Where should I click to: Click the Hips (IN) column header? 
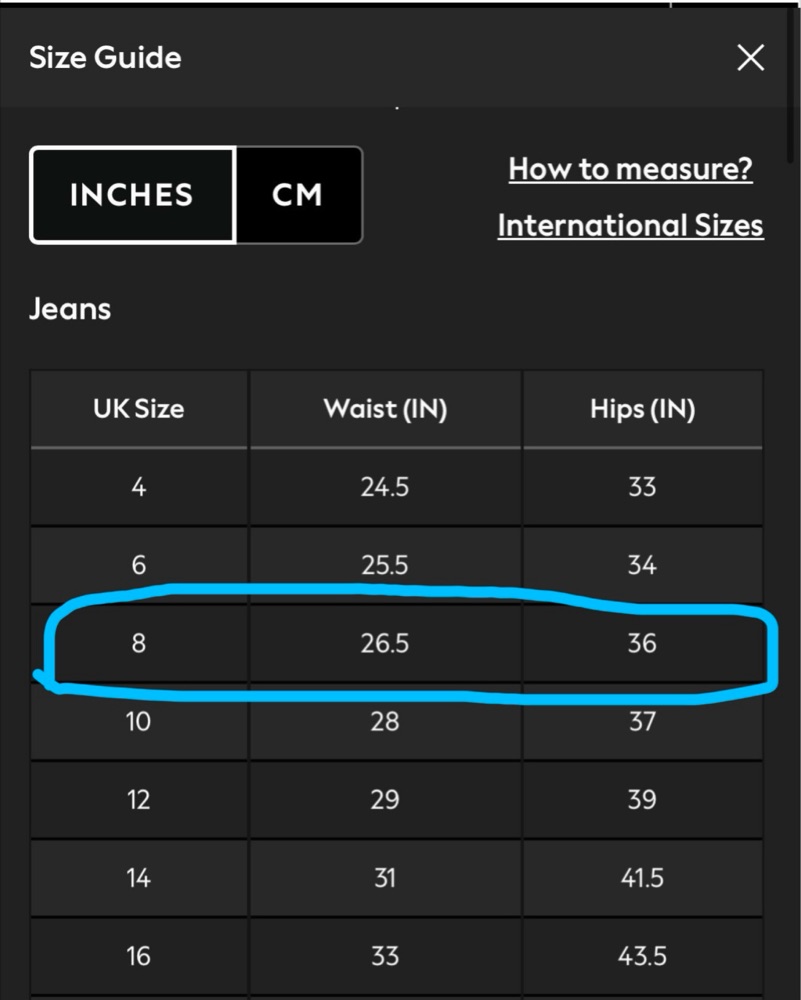pos(642,409)
